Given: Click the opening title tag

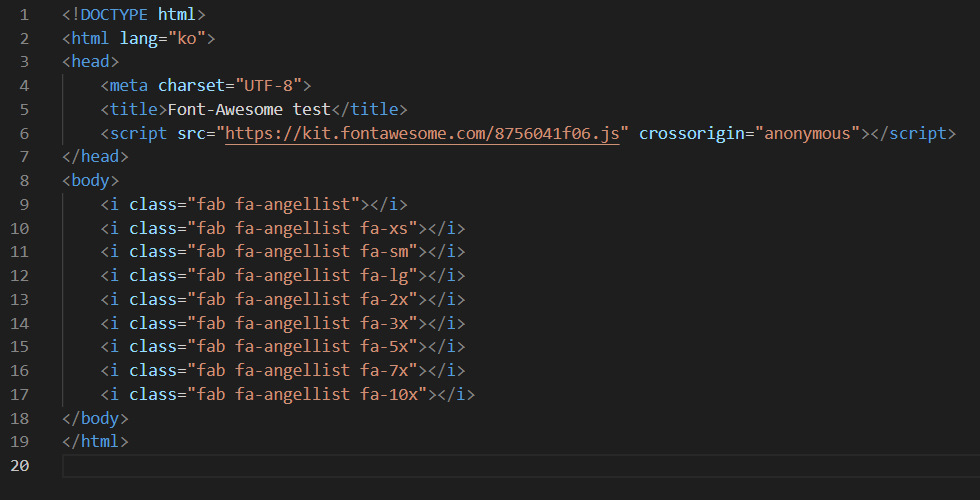Looking at the screenshot, I should tap(134, 109).
